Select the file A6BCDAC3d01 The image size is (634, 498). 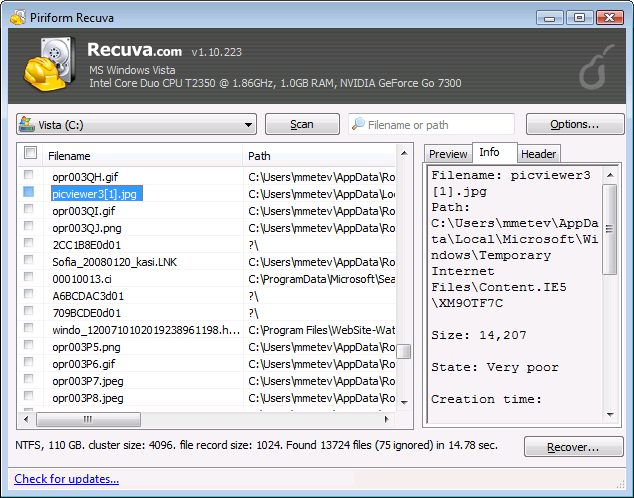tap(88, 296)
